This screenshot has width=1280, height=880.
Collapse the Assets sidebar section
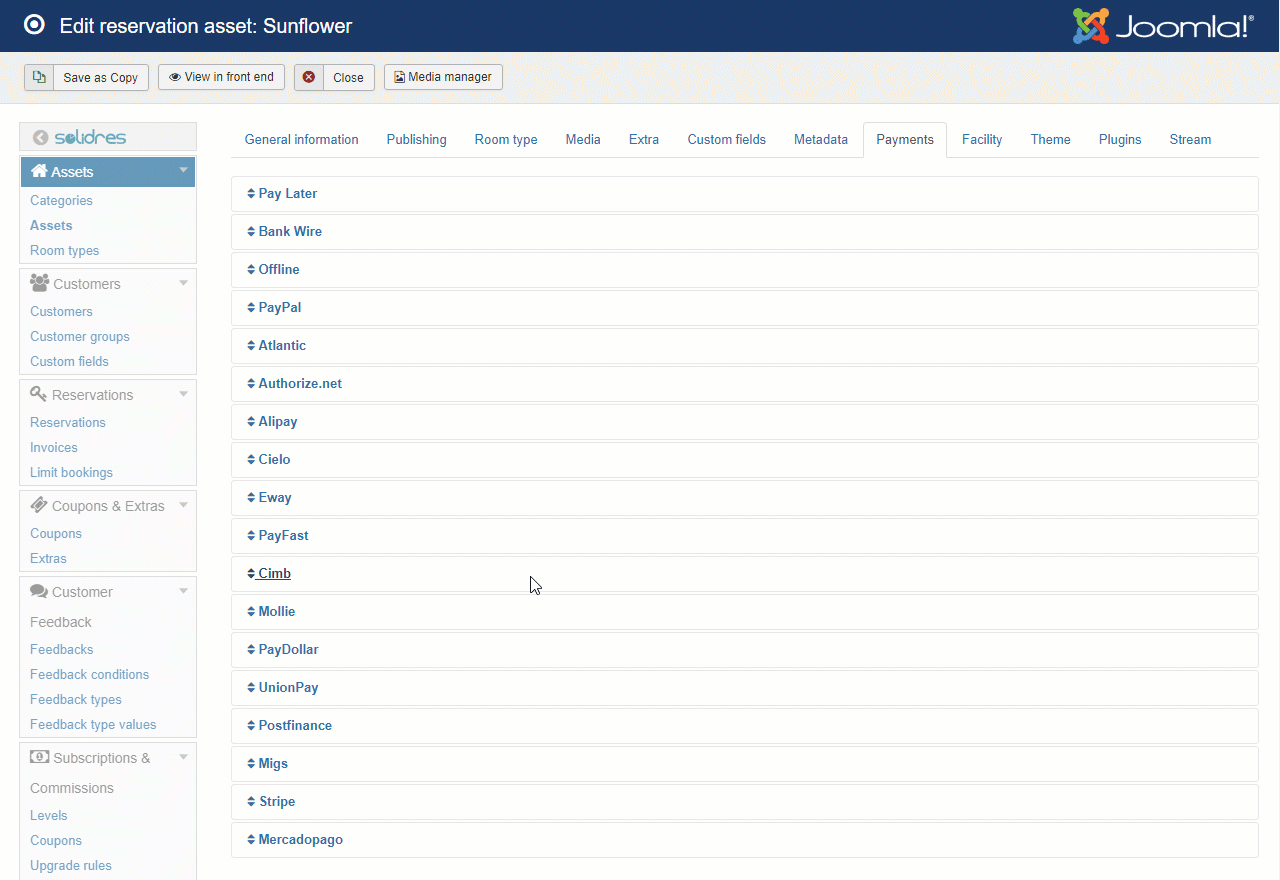tap(183, 171)
